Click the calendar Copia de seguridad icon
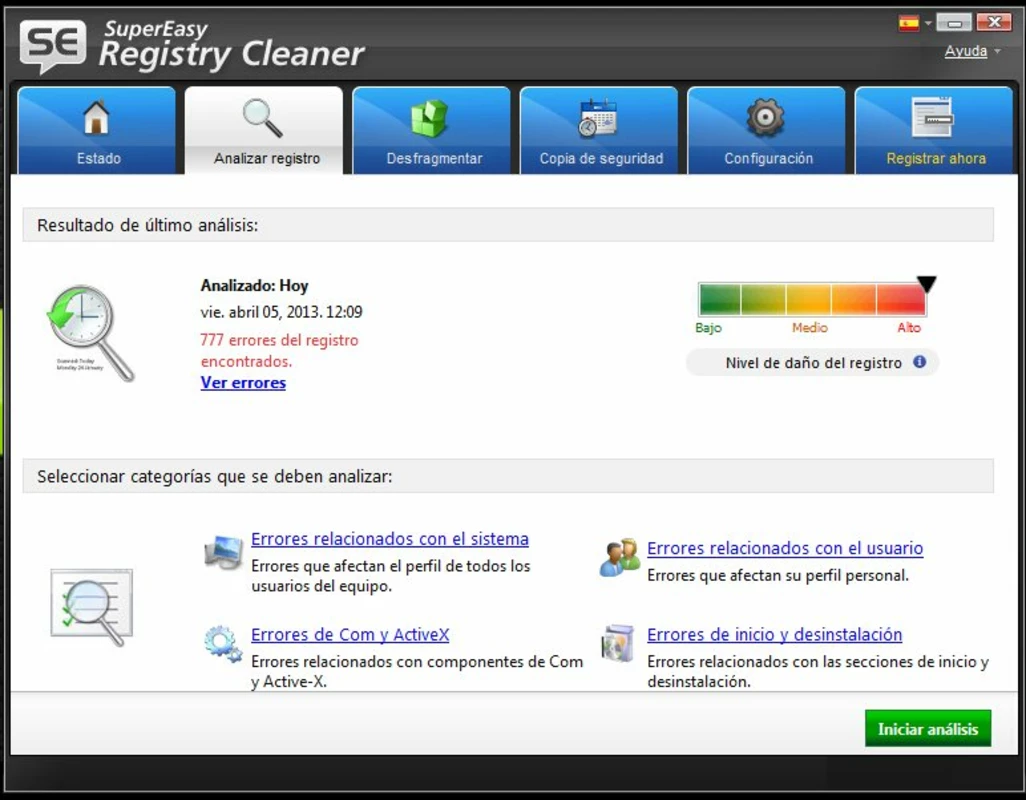 pyautogui.click(x=597, y=118)
